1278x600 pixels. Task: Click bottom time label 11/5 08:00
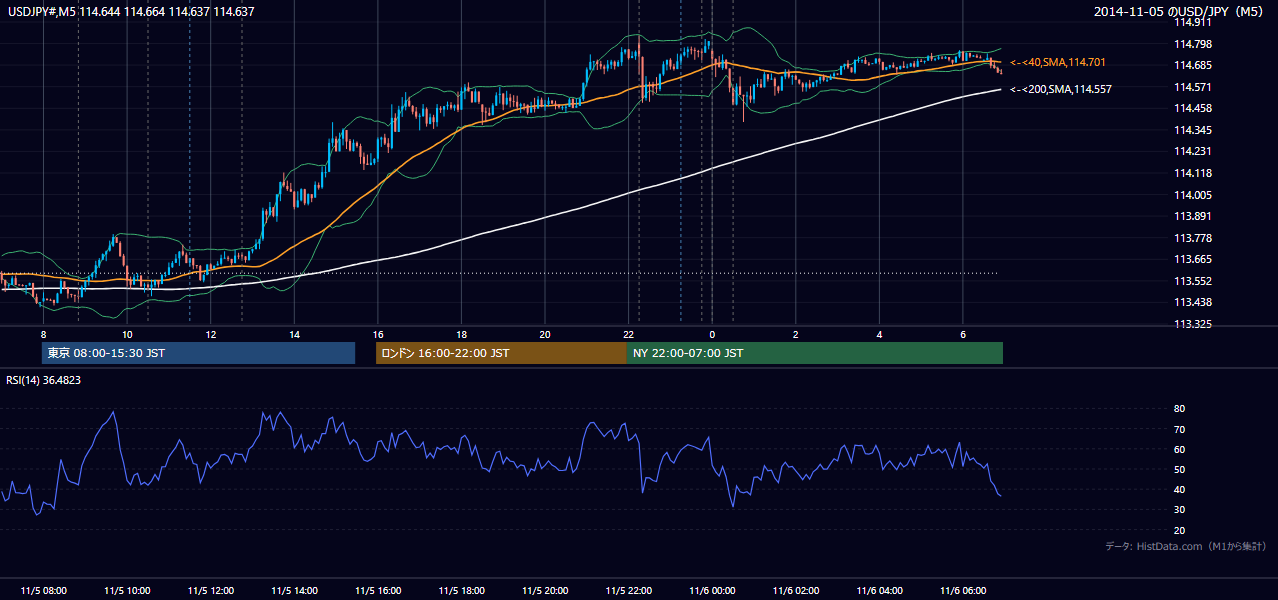point(43,591)
